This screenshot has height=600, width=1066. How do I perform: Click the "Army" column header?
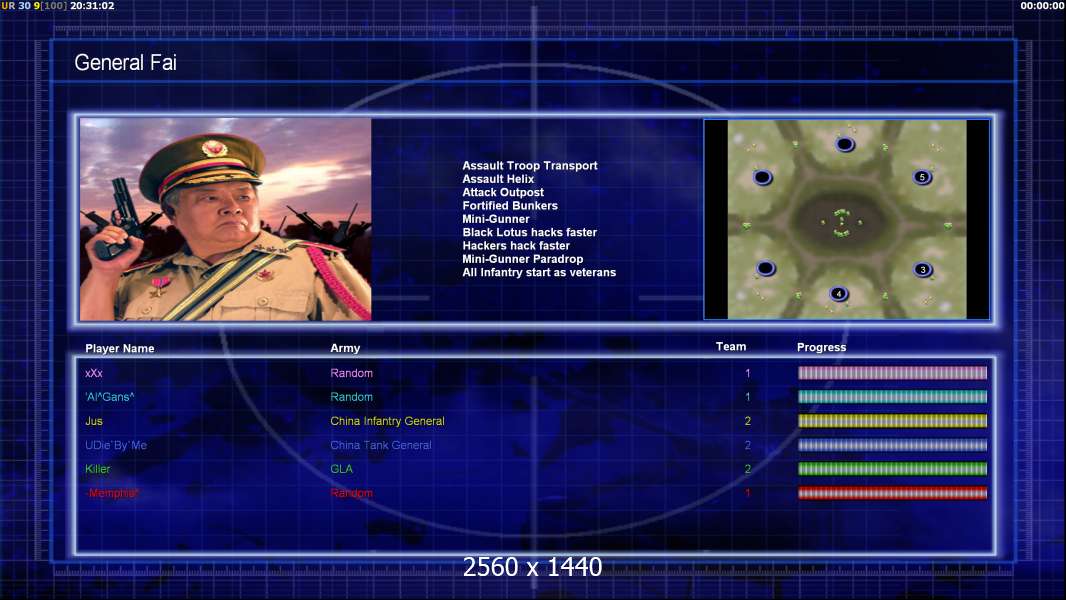coord(345,348)
